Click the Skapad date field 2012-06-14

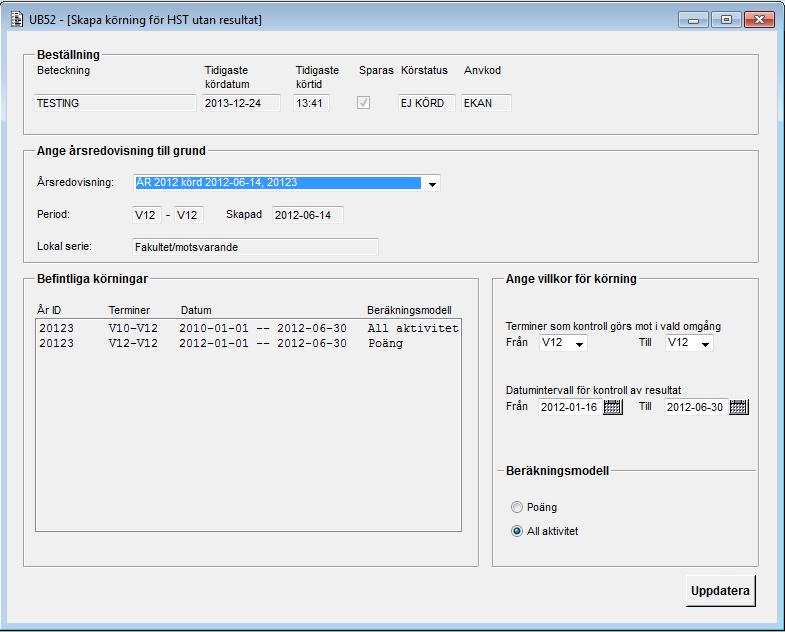[307, 215]
